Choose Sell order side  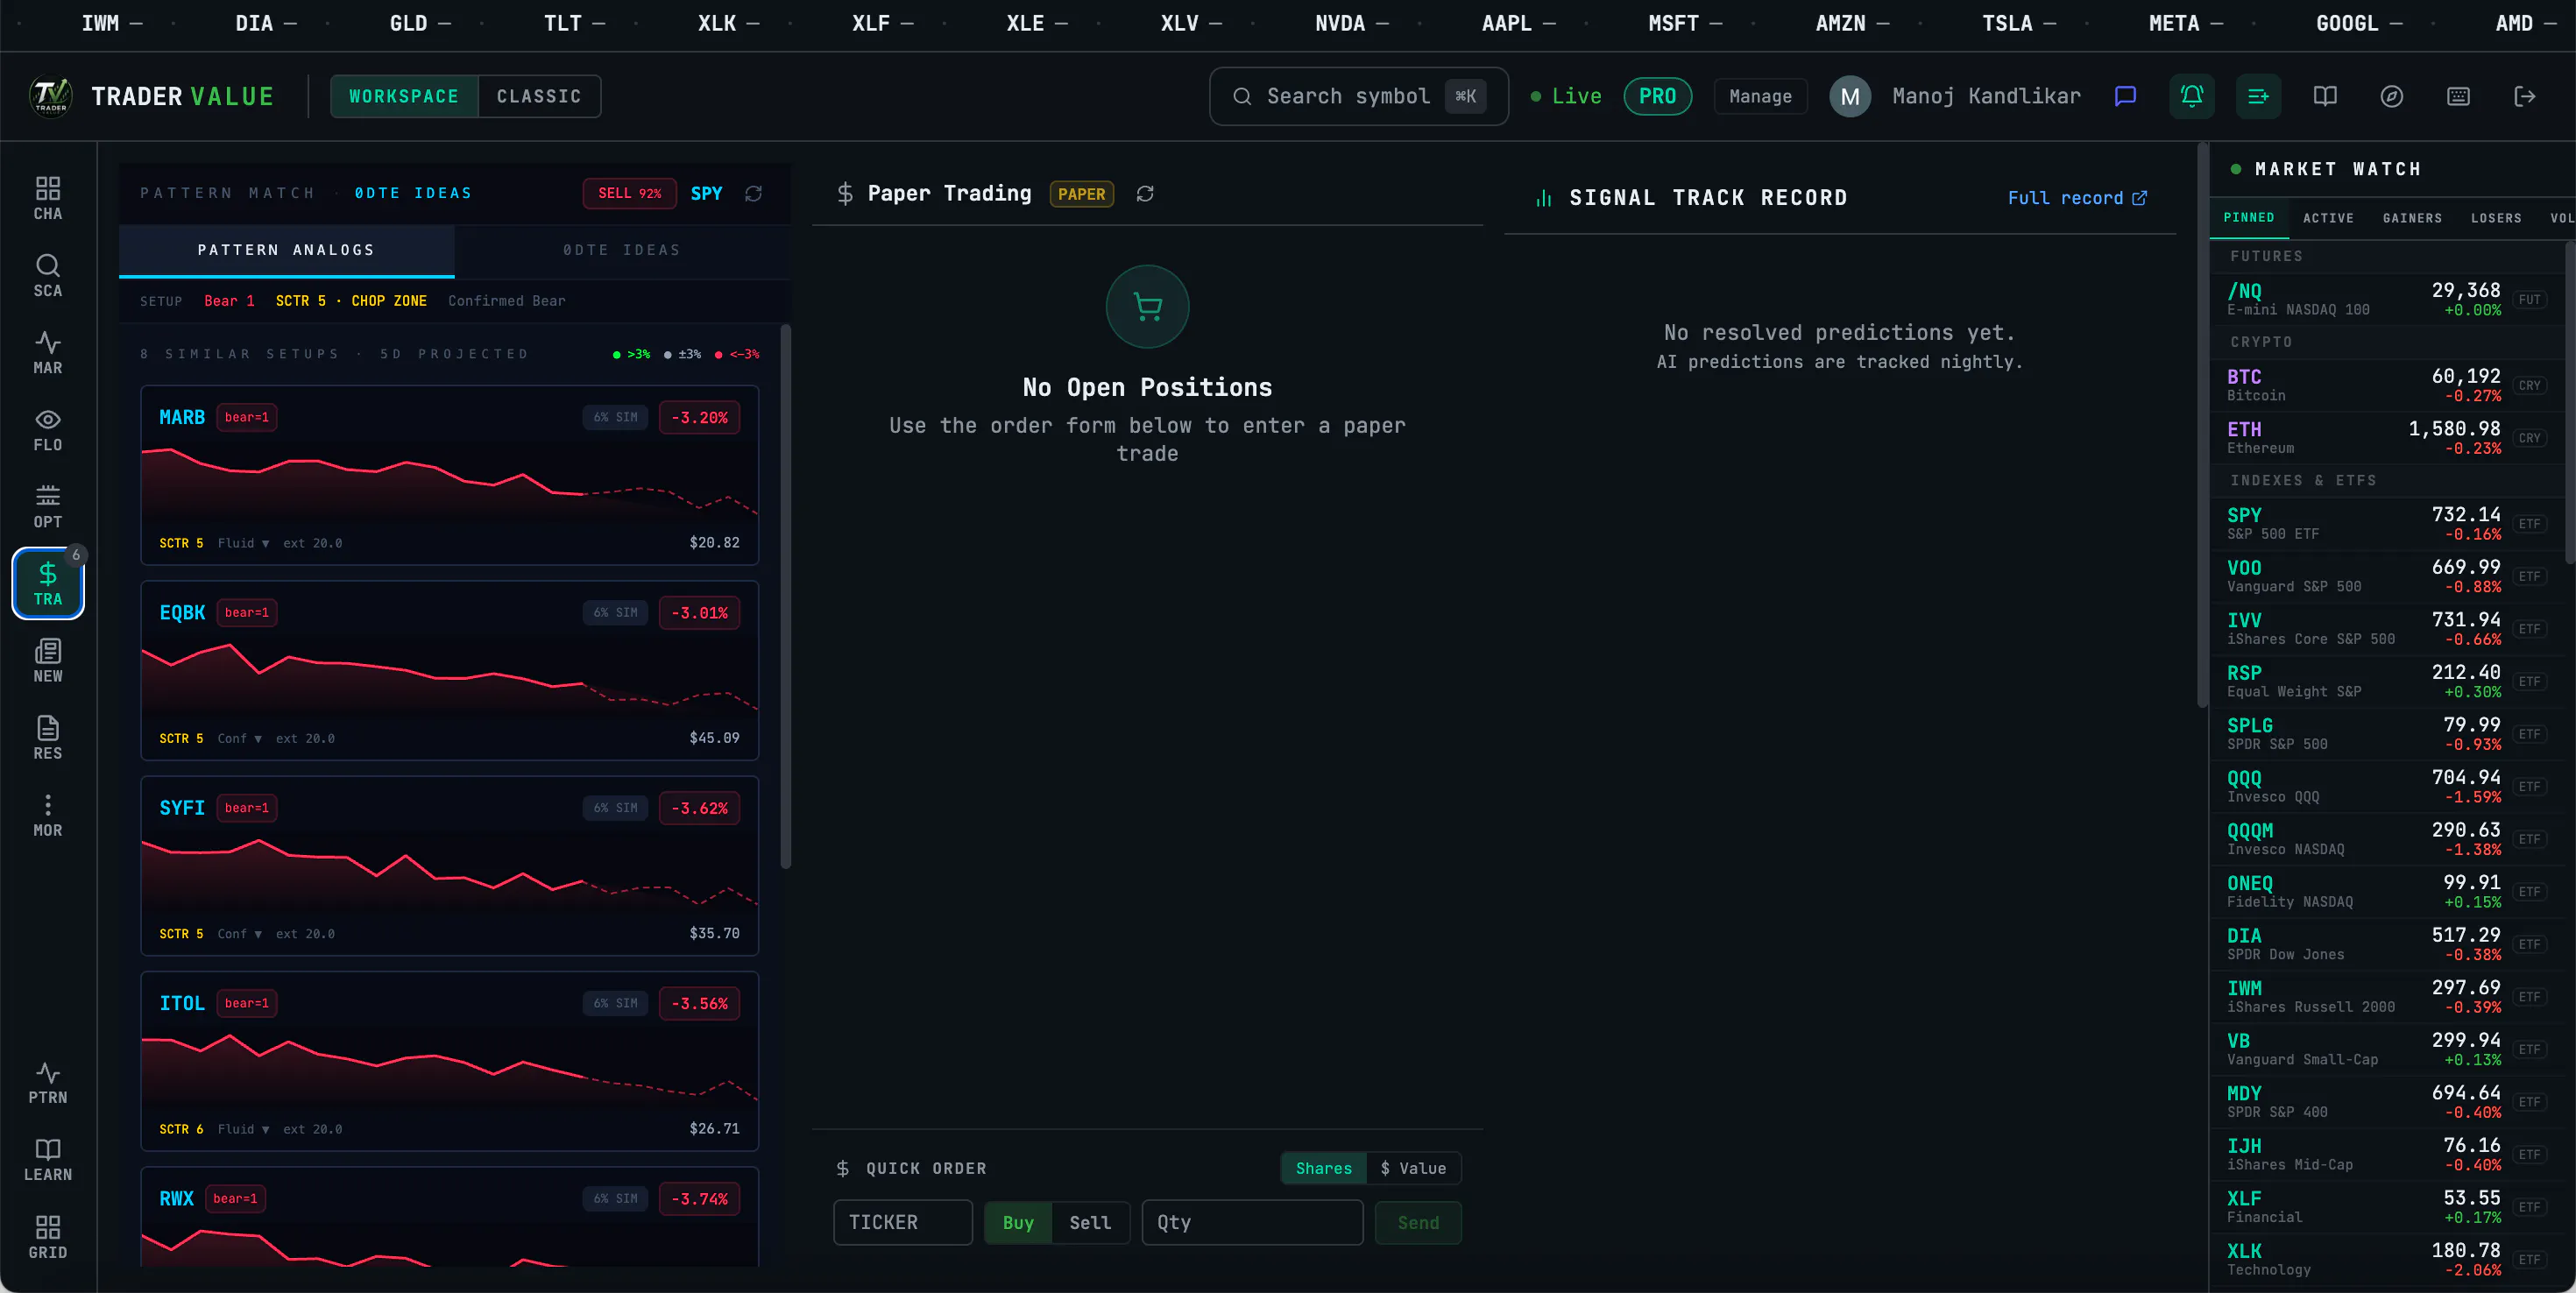(x=1090, y=1222)
